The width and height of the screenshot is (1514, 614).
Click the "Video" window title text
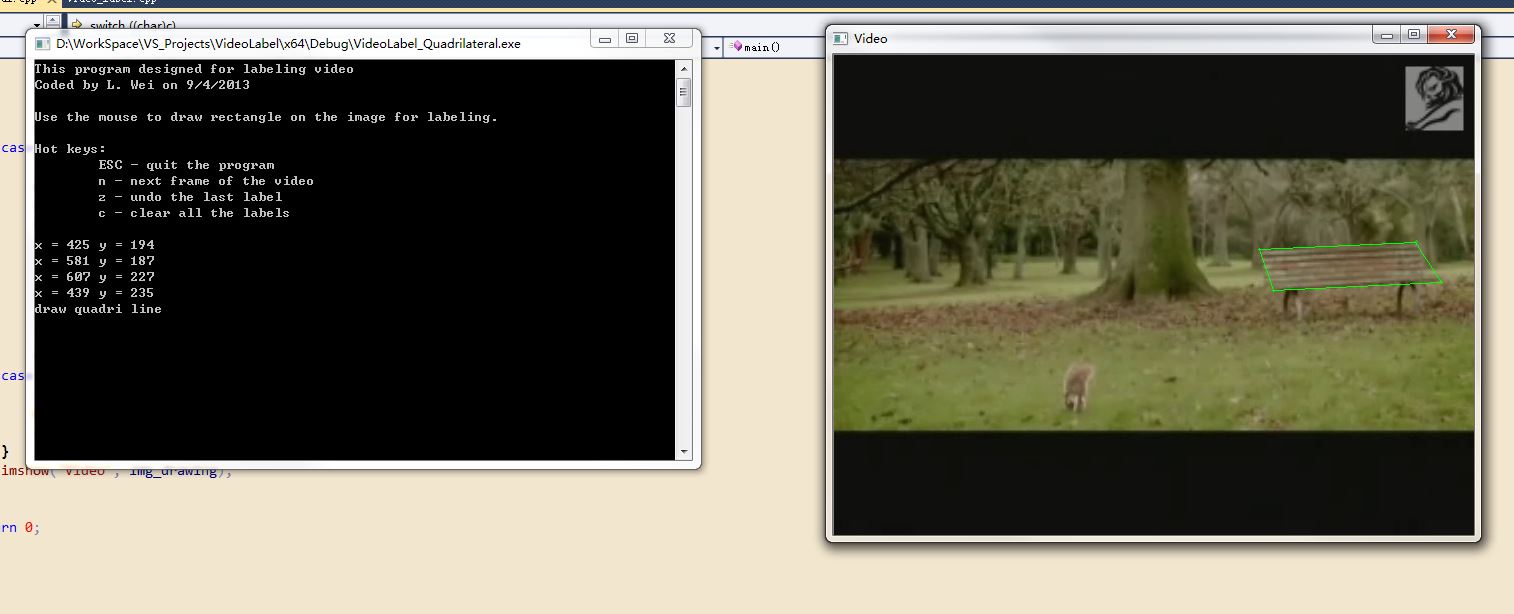click(870, 38)
